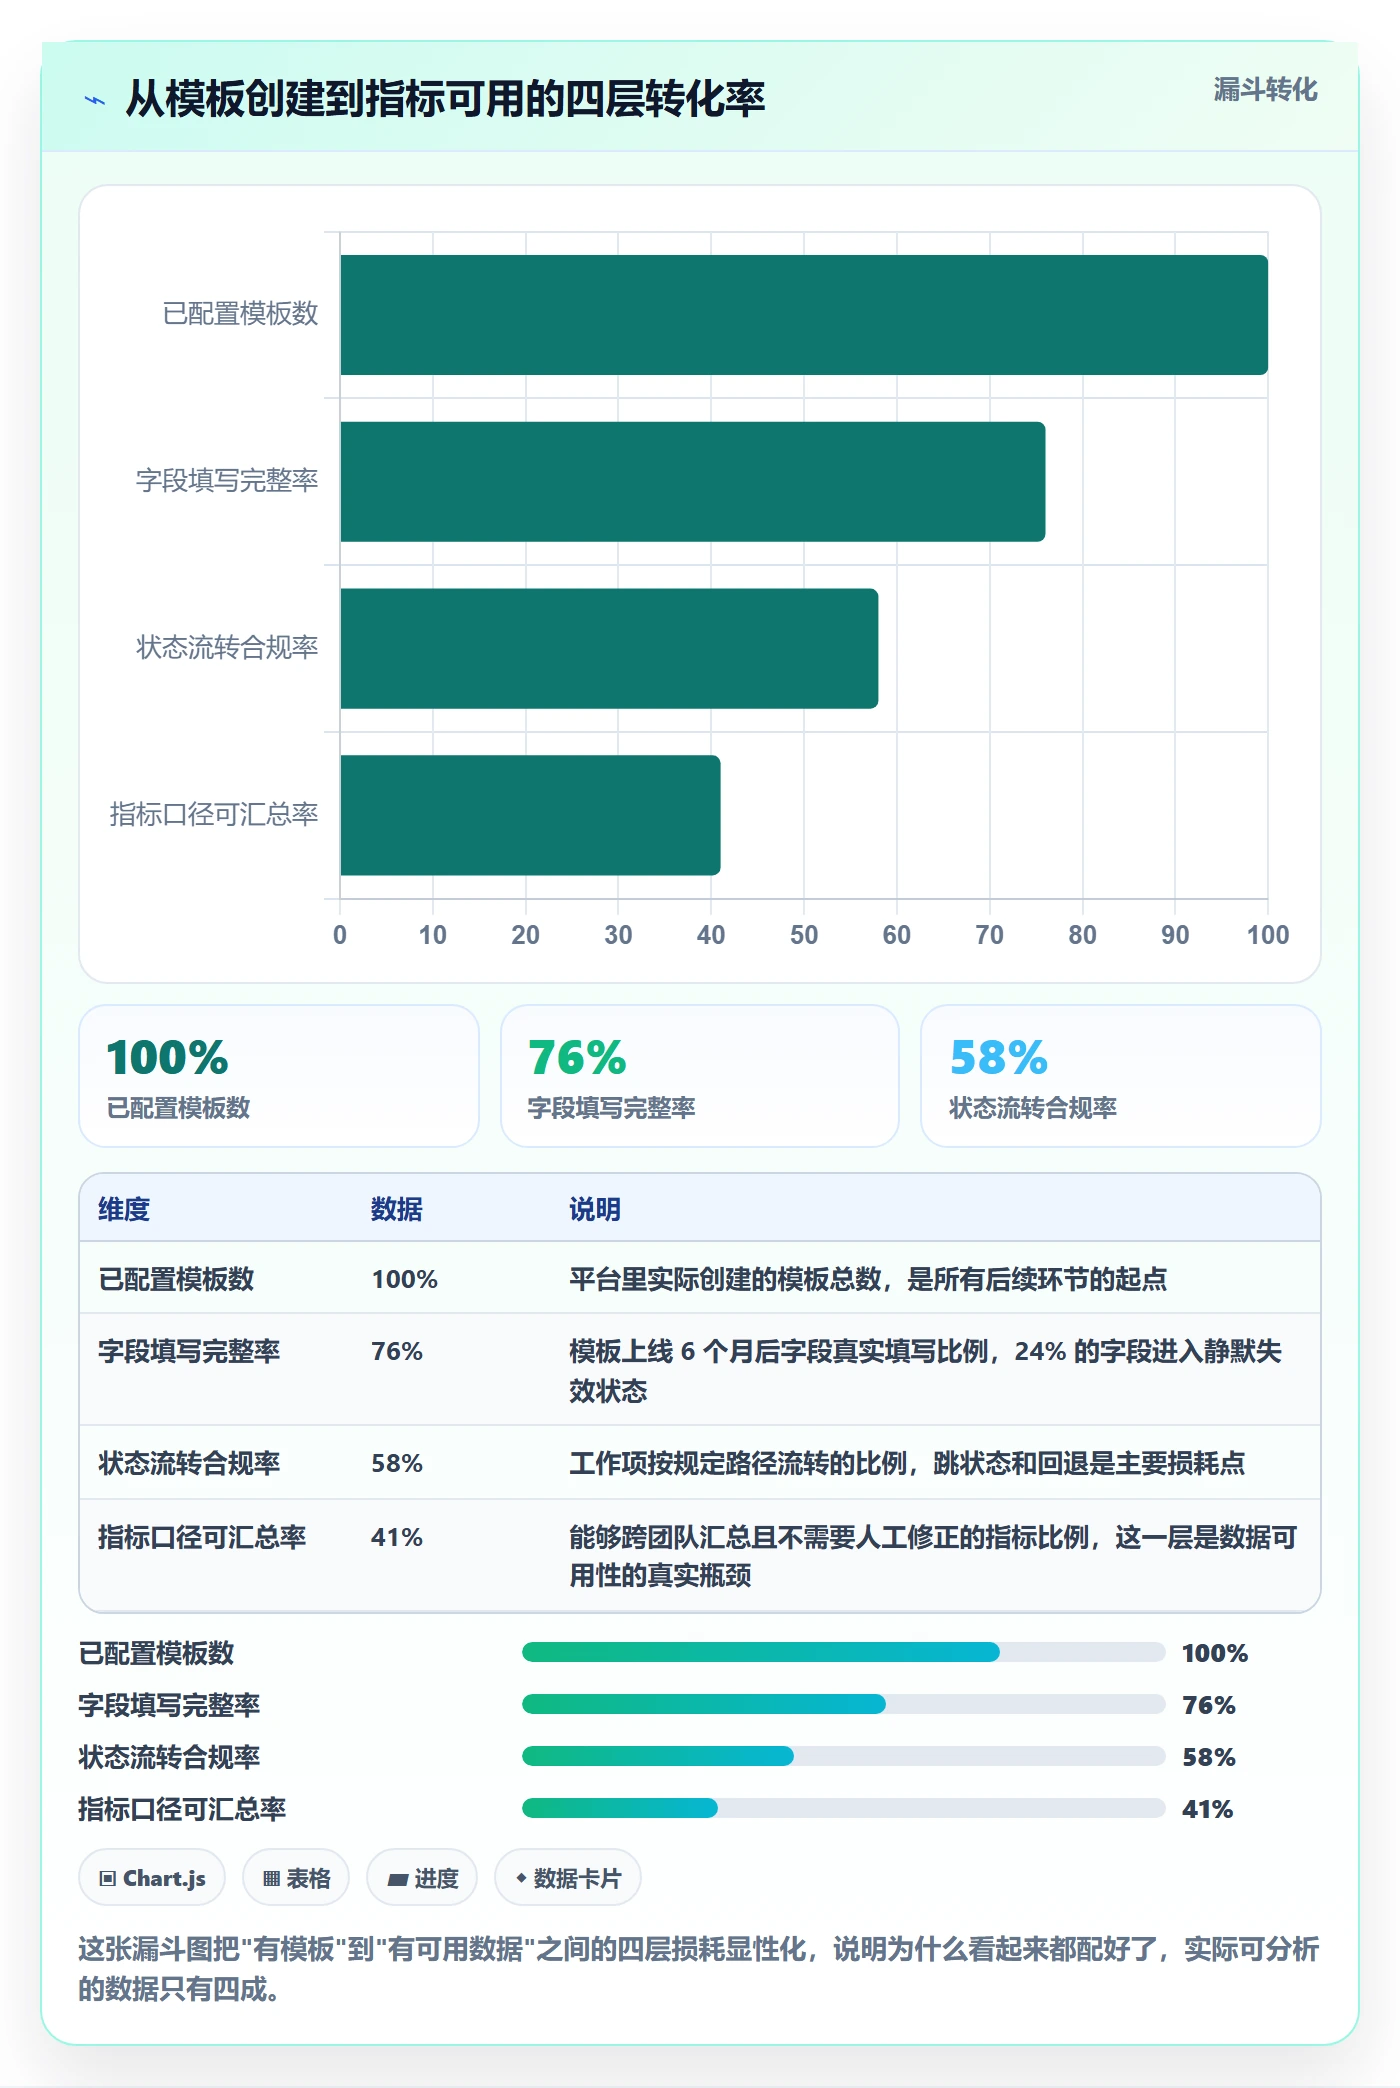
Task: Select the 76% cell in the table
Action: click(397, 1351)
